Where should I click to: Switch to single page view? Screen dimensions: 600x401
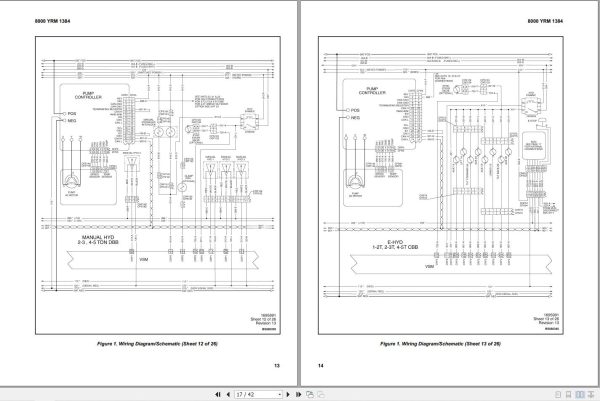[x=558, y=394]
